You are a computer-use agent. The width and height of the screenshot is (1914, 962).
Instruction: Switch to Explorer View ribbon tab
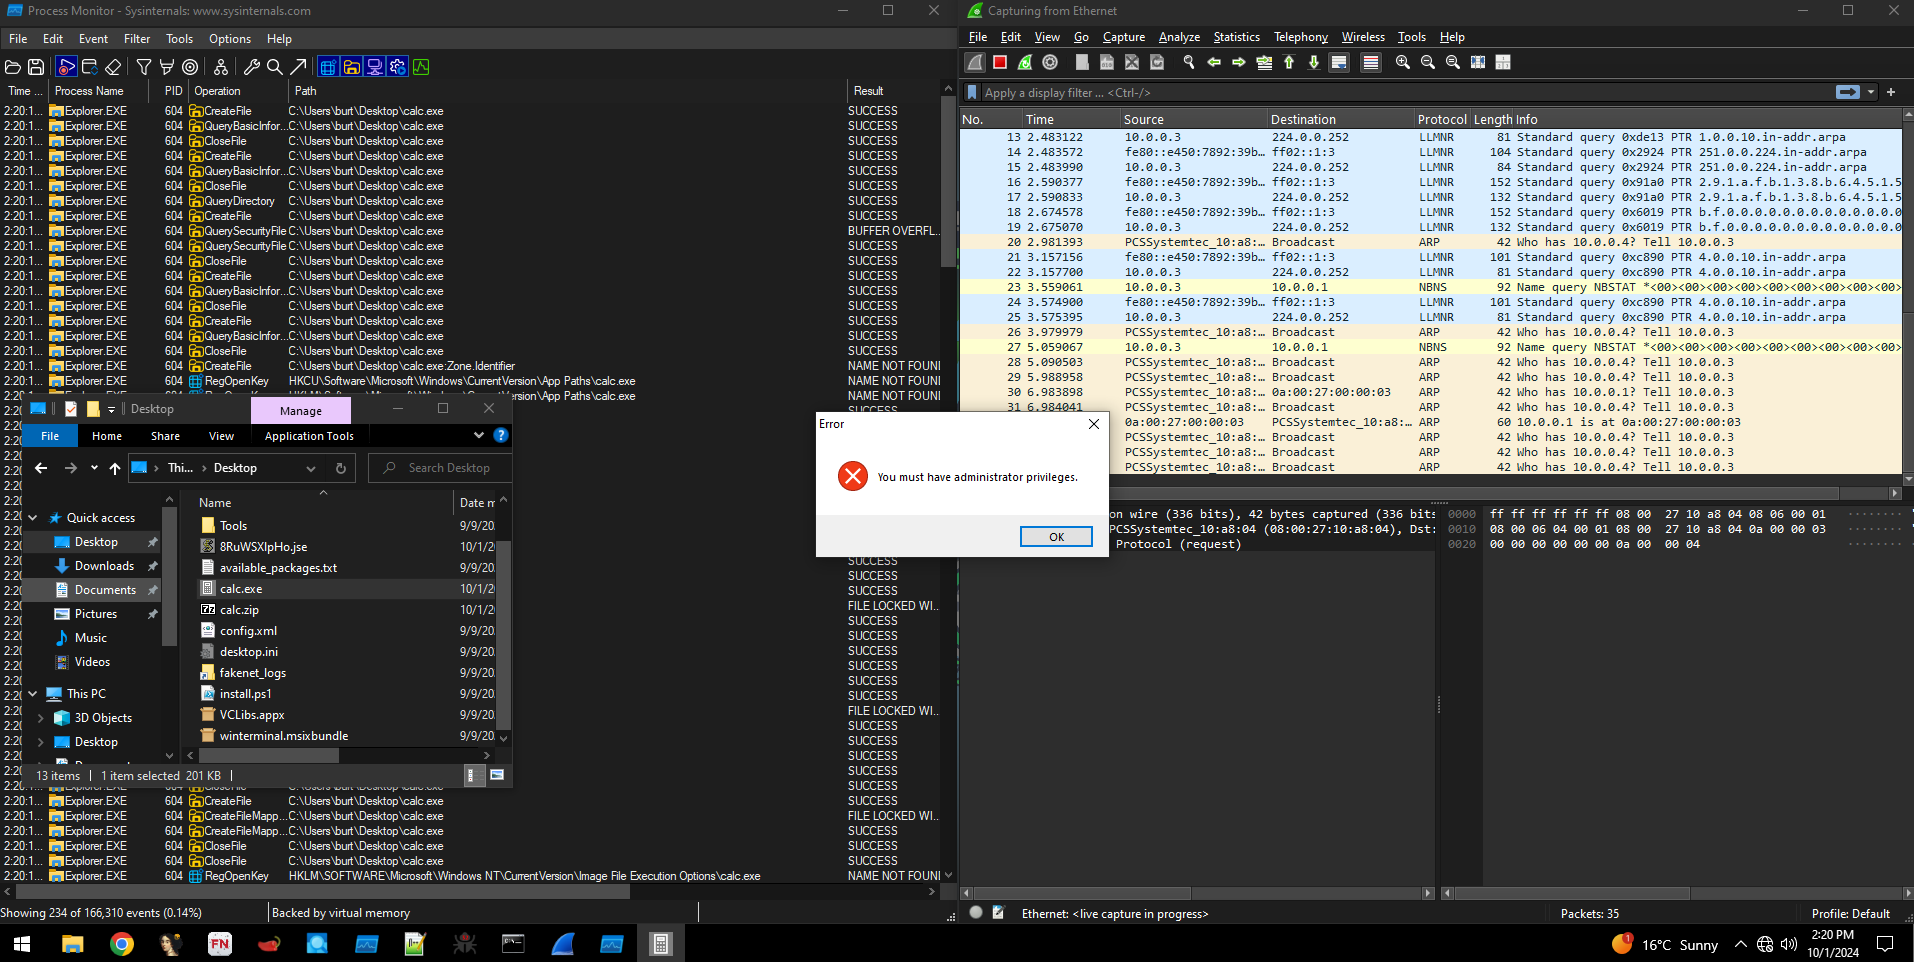coord(221,436)
